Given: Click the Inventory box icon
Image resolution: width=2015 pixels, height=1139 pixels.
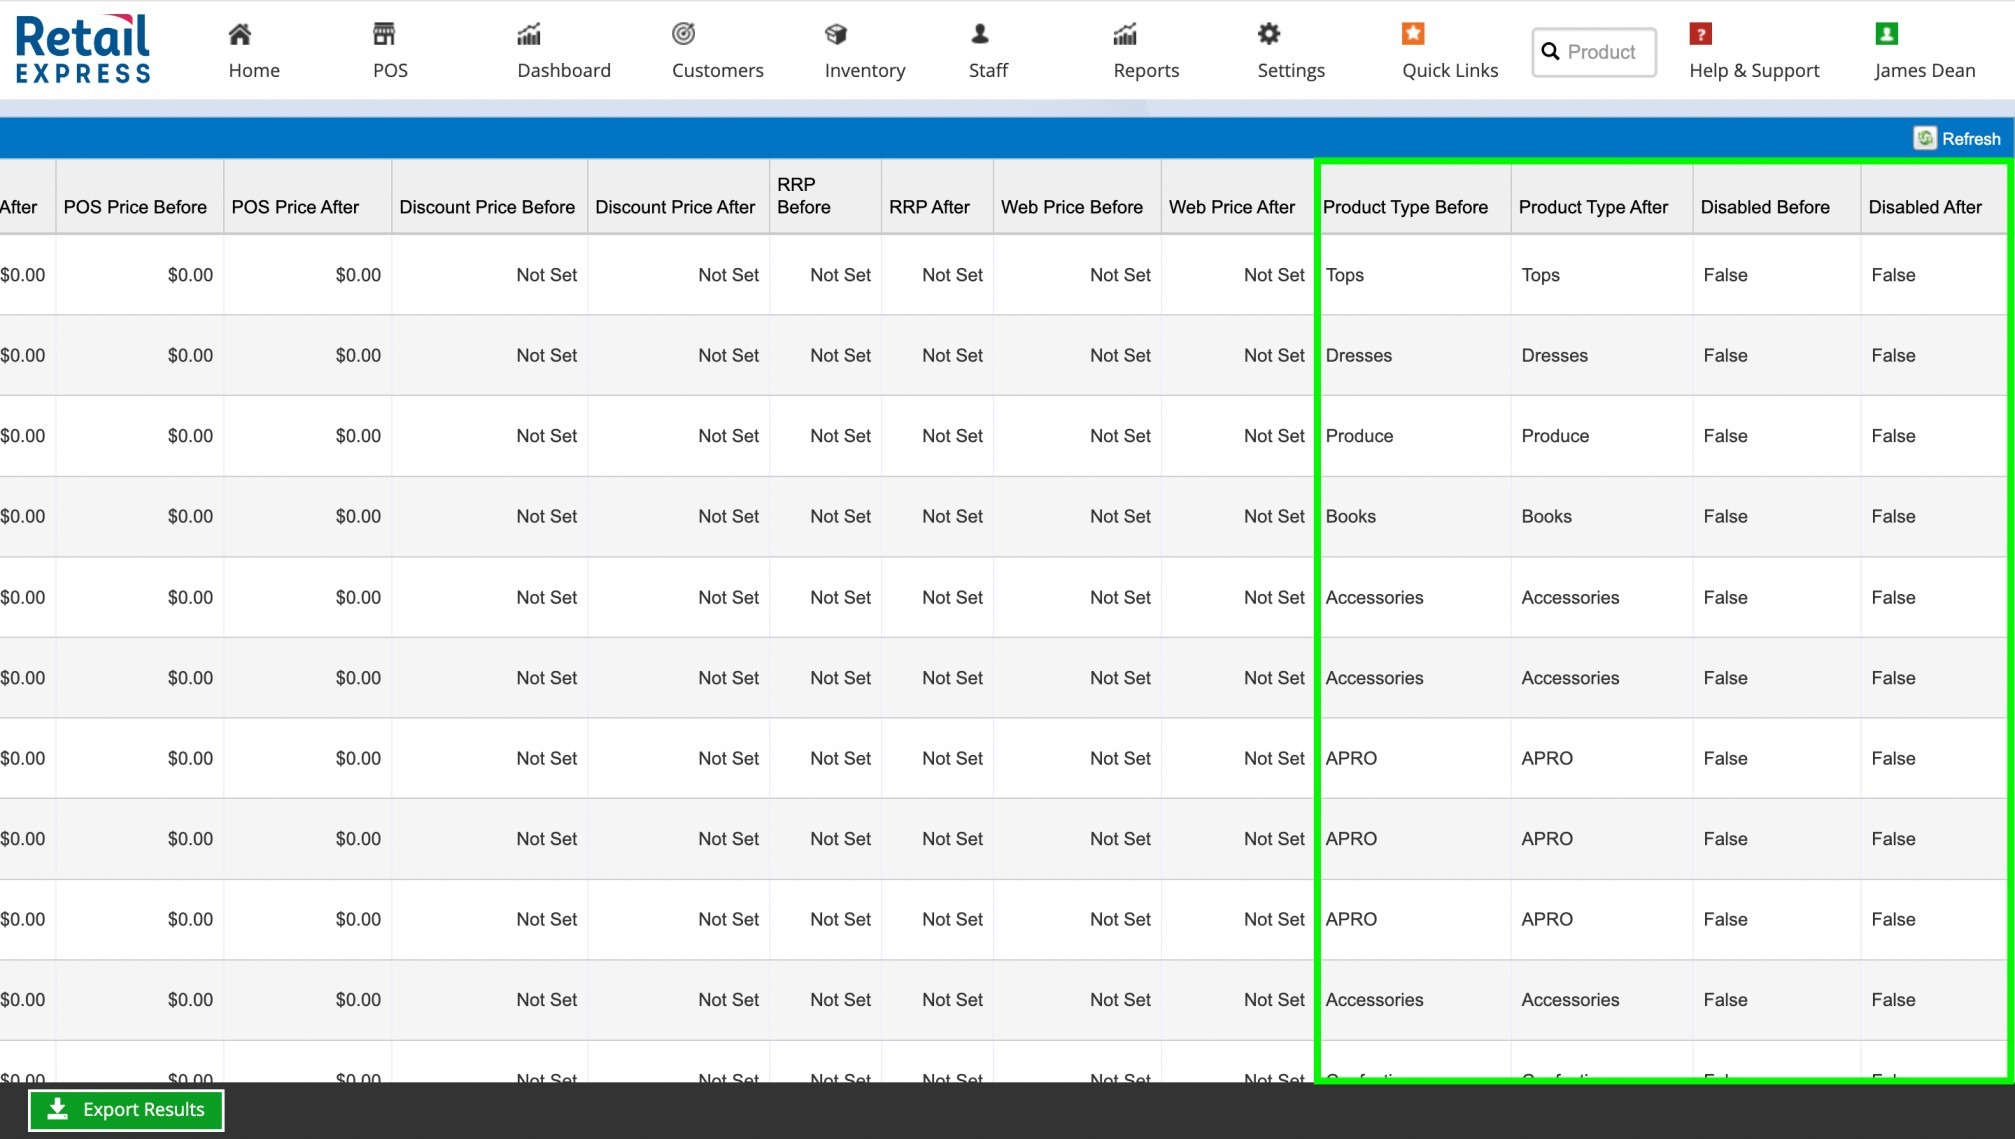Looking at the screenshot, I should [x=836, y=35].
